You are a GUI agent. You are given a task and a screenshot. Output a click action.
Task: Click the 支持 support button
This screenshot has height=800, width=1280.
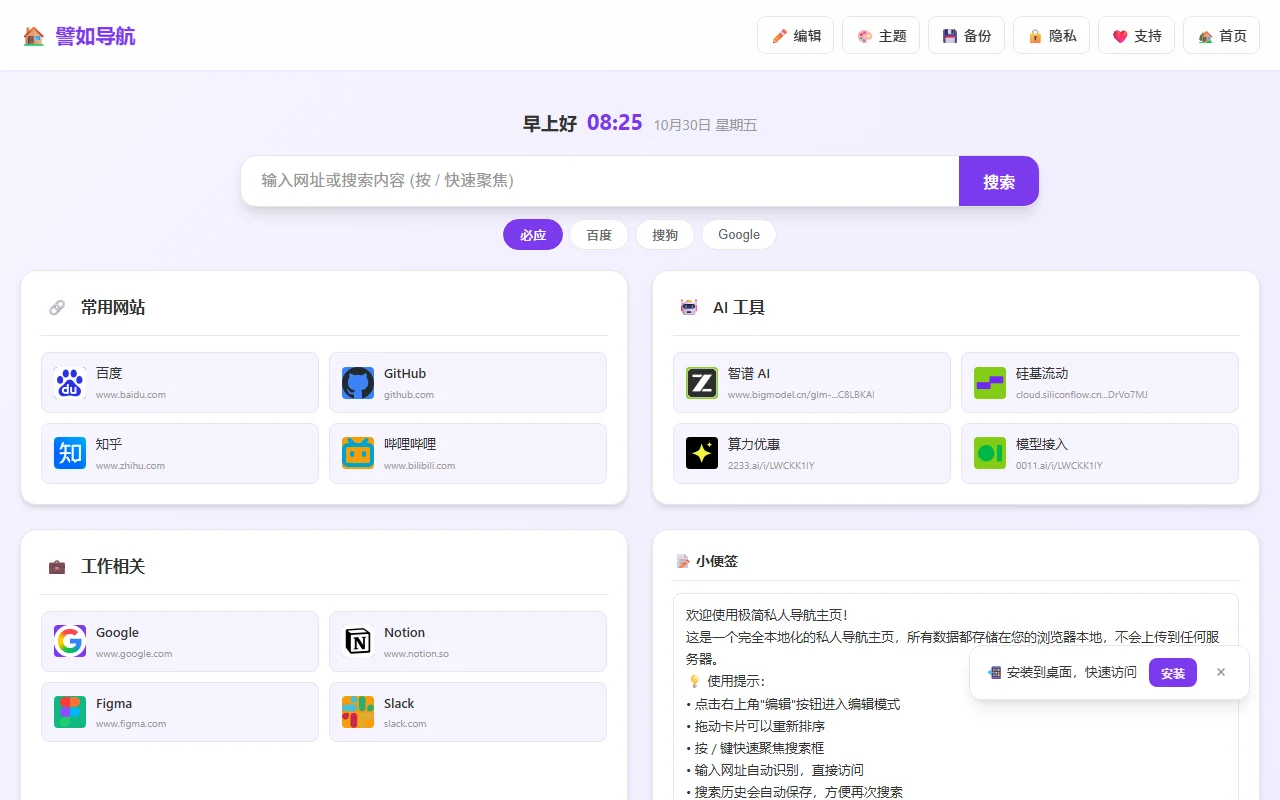pos(1137,36)
